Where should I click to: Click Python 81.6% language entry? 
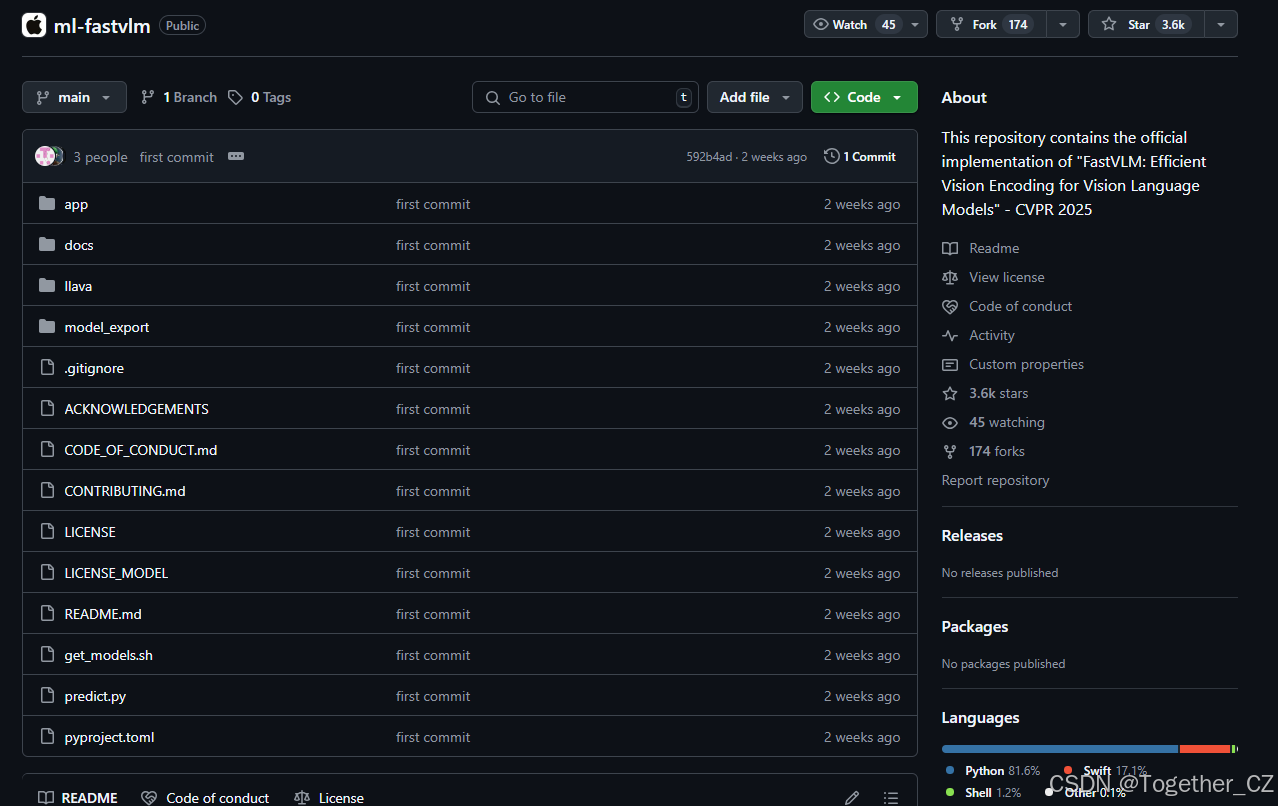point(993,771)
